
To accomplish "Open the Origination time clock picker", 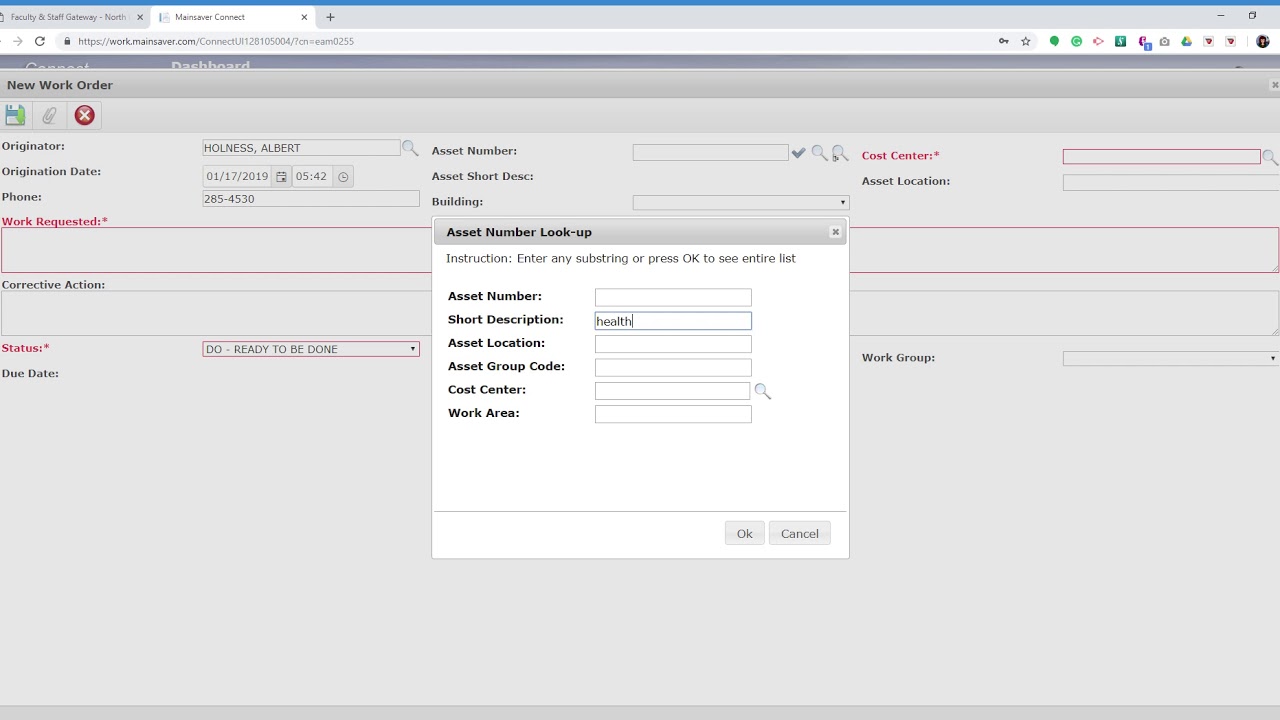I will (343, 176).
